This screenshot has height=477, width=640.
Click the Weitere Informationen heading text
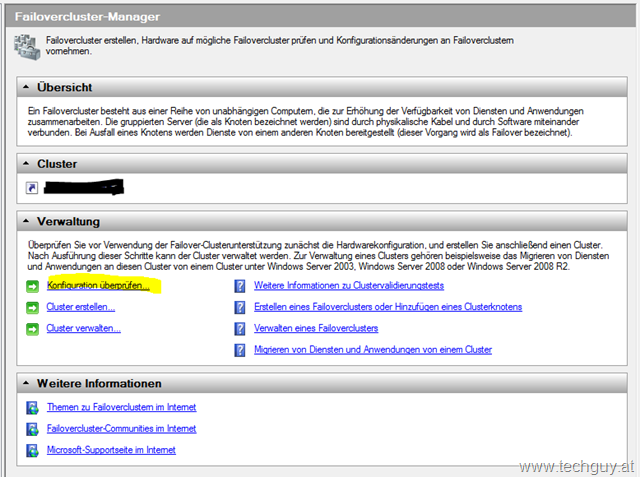(99, 384)
